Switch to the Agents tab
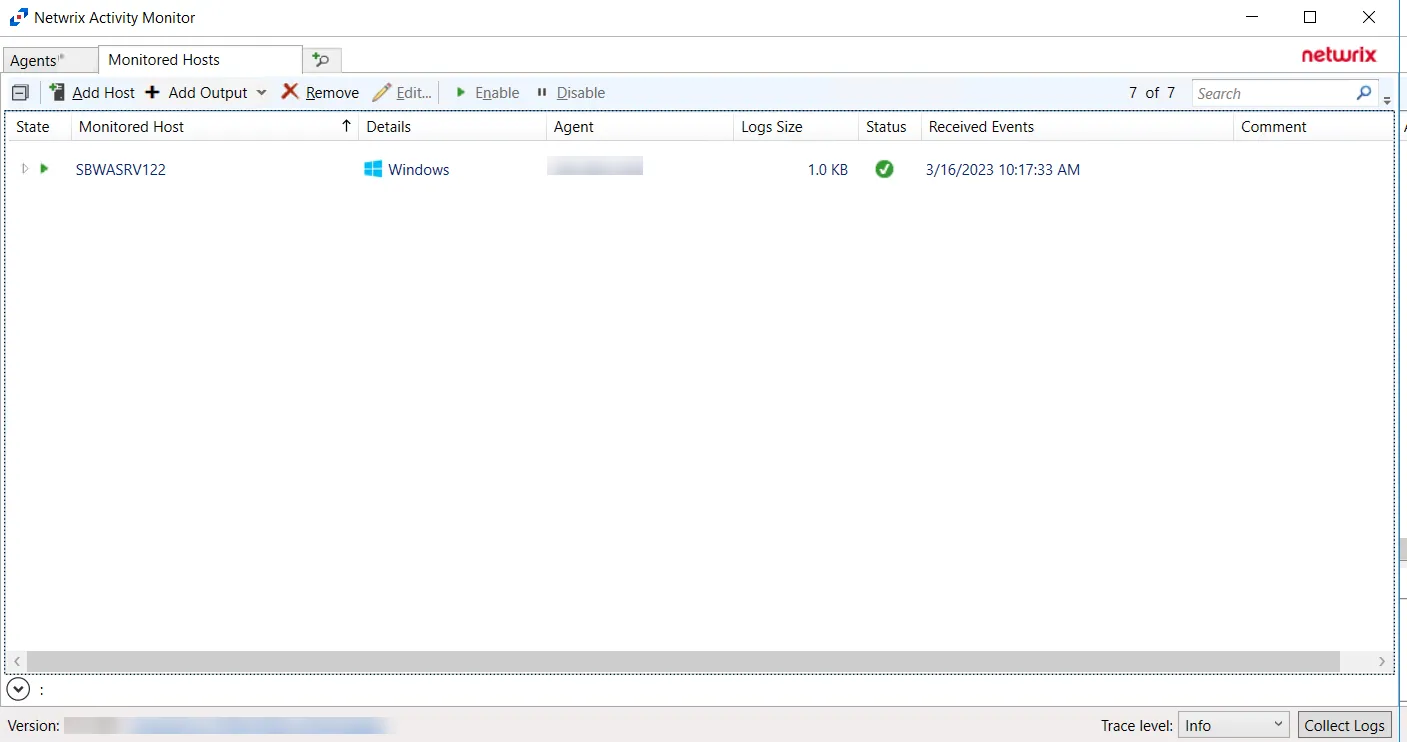This screenshot has width=1407, height=742. [x=50, y=60]
